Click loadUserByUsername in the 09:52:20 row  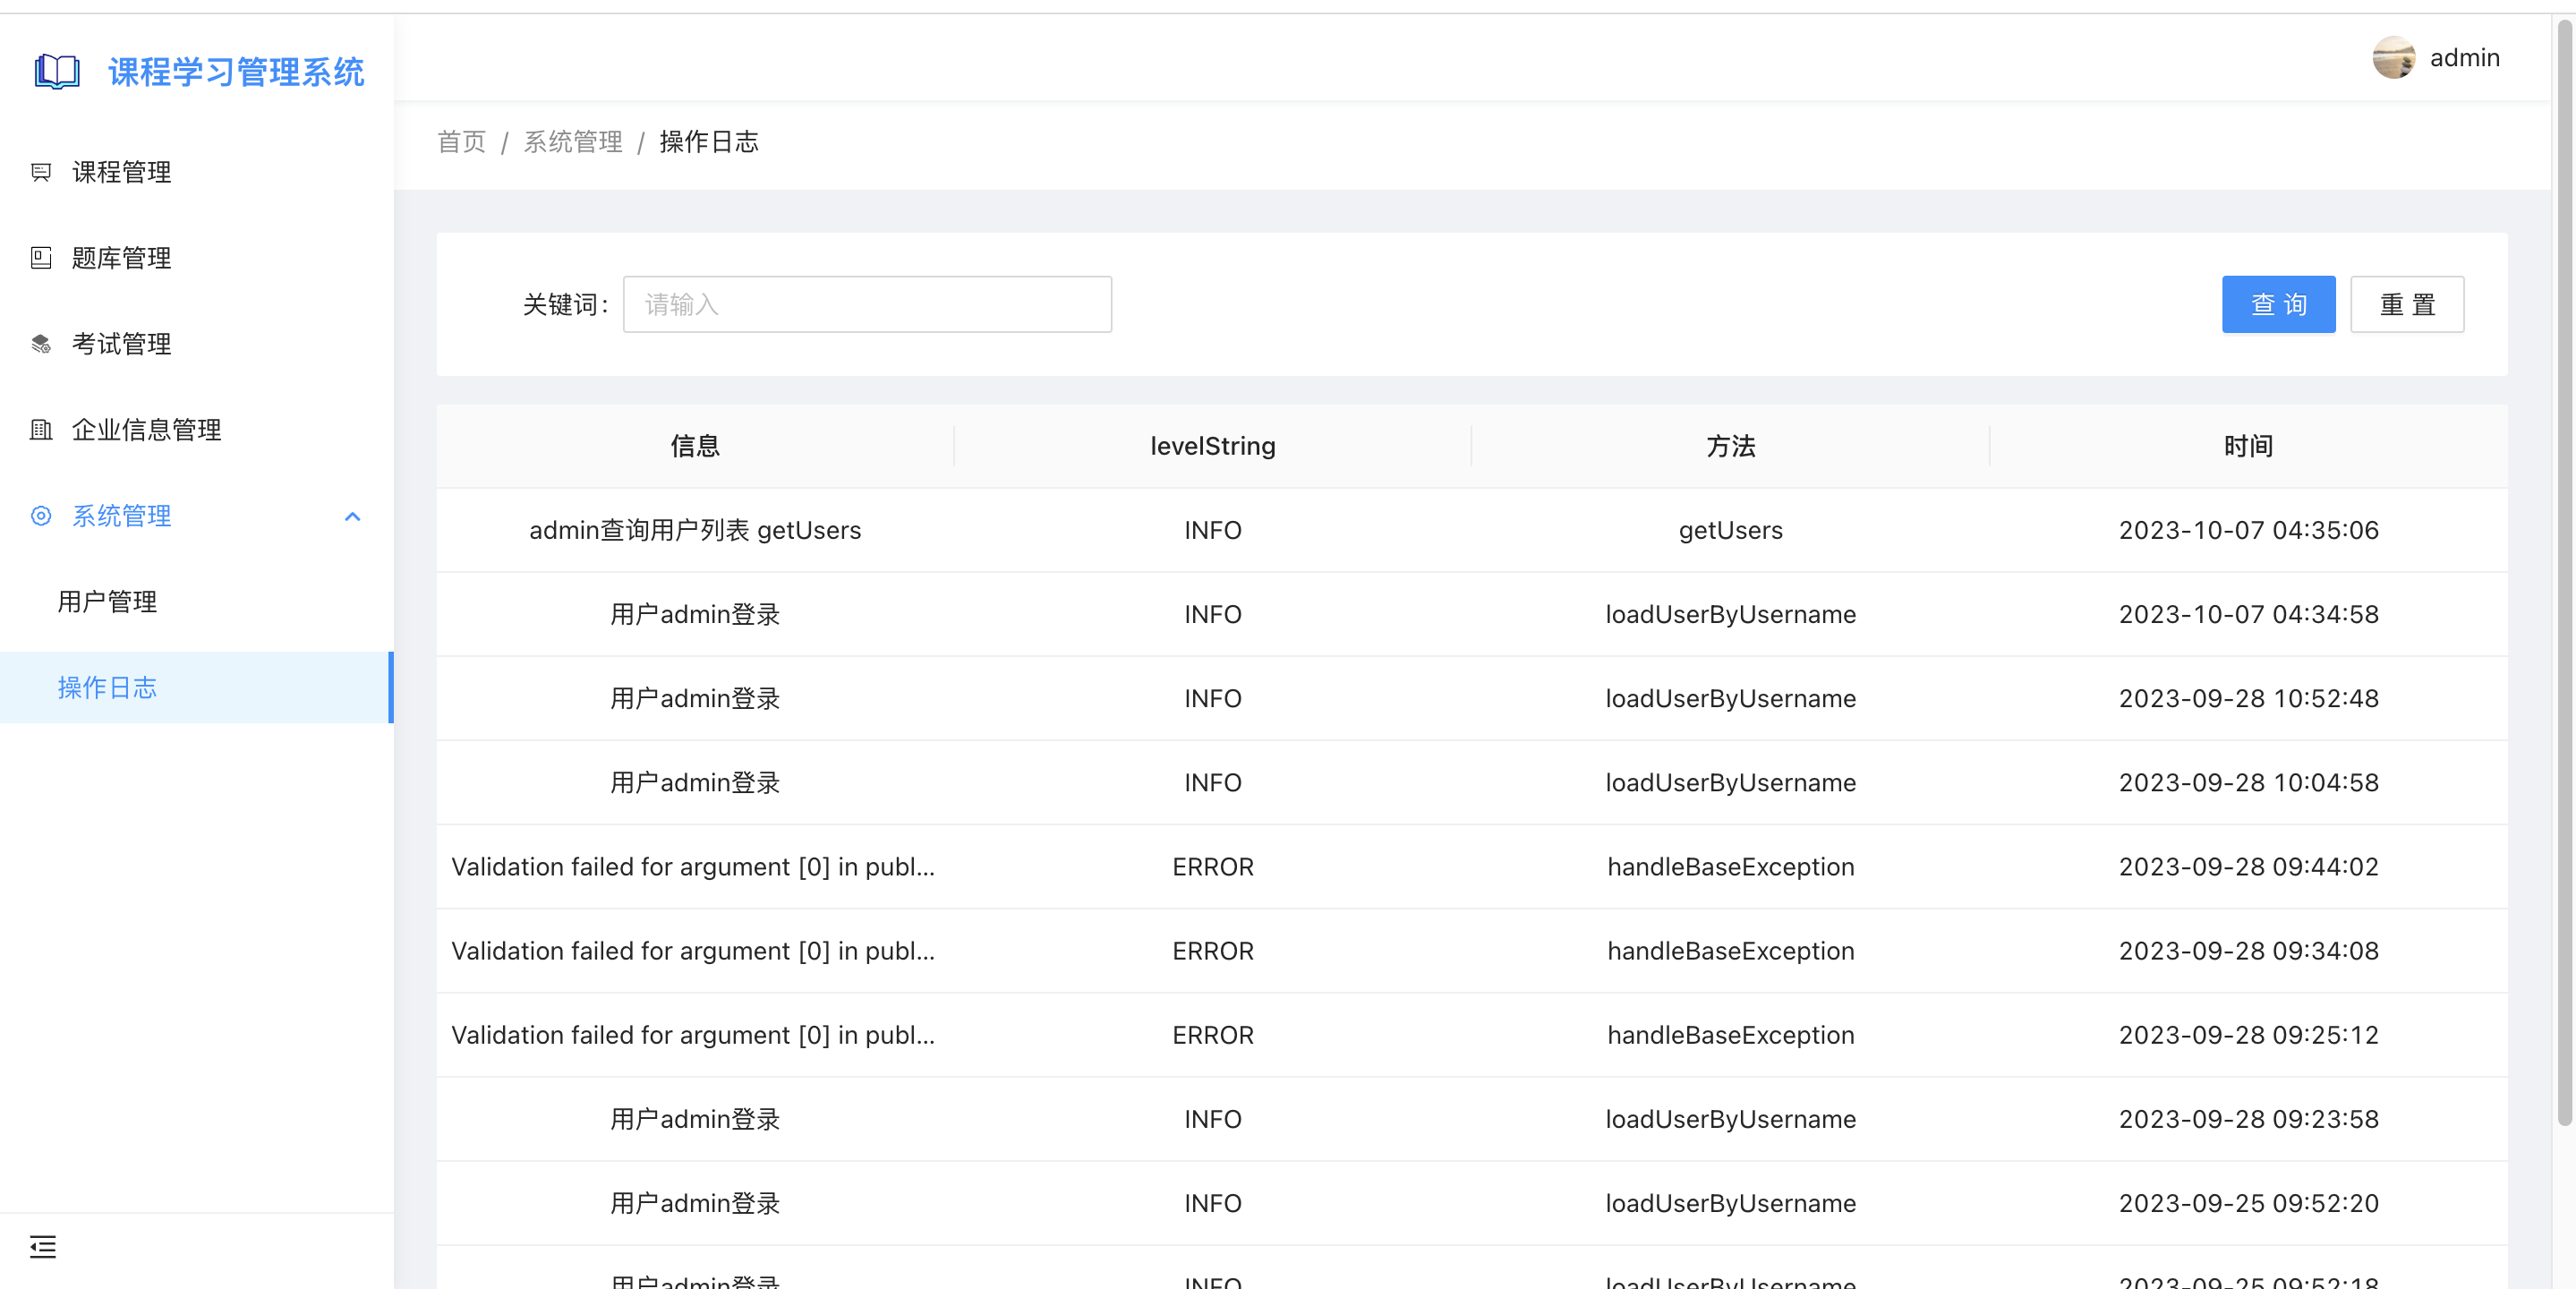tap(1730, 1203)
